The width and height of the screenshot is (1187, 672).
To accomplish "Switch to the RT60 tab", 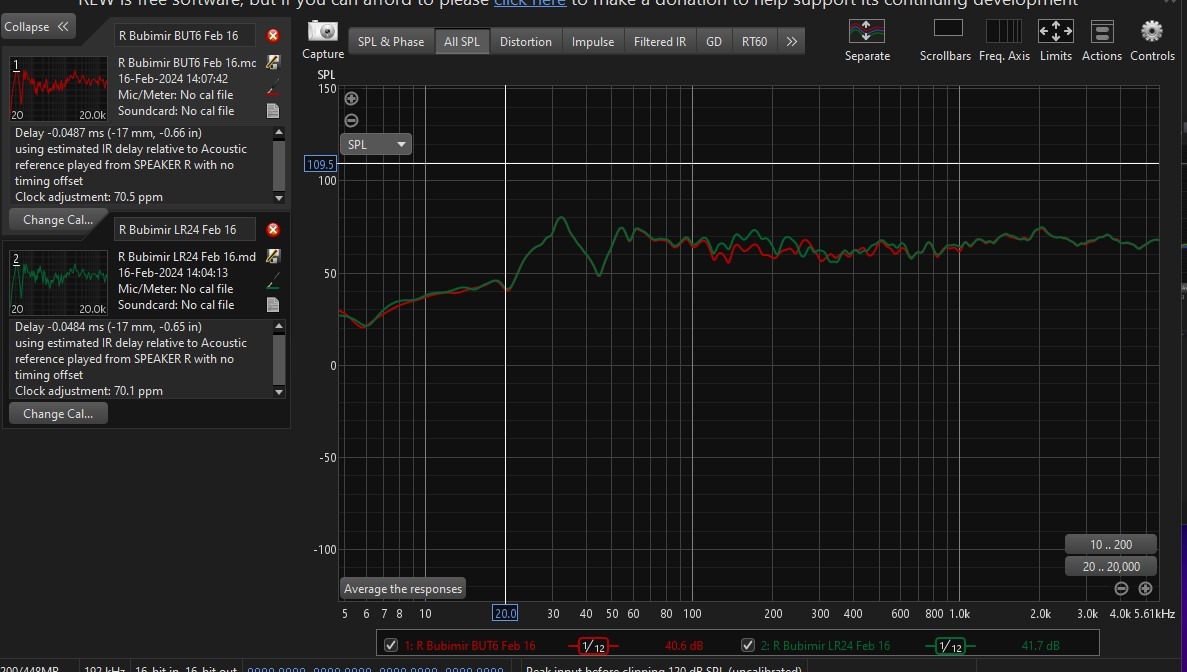I will pos(754,42).
